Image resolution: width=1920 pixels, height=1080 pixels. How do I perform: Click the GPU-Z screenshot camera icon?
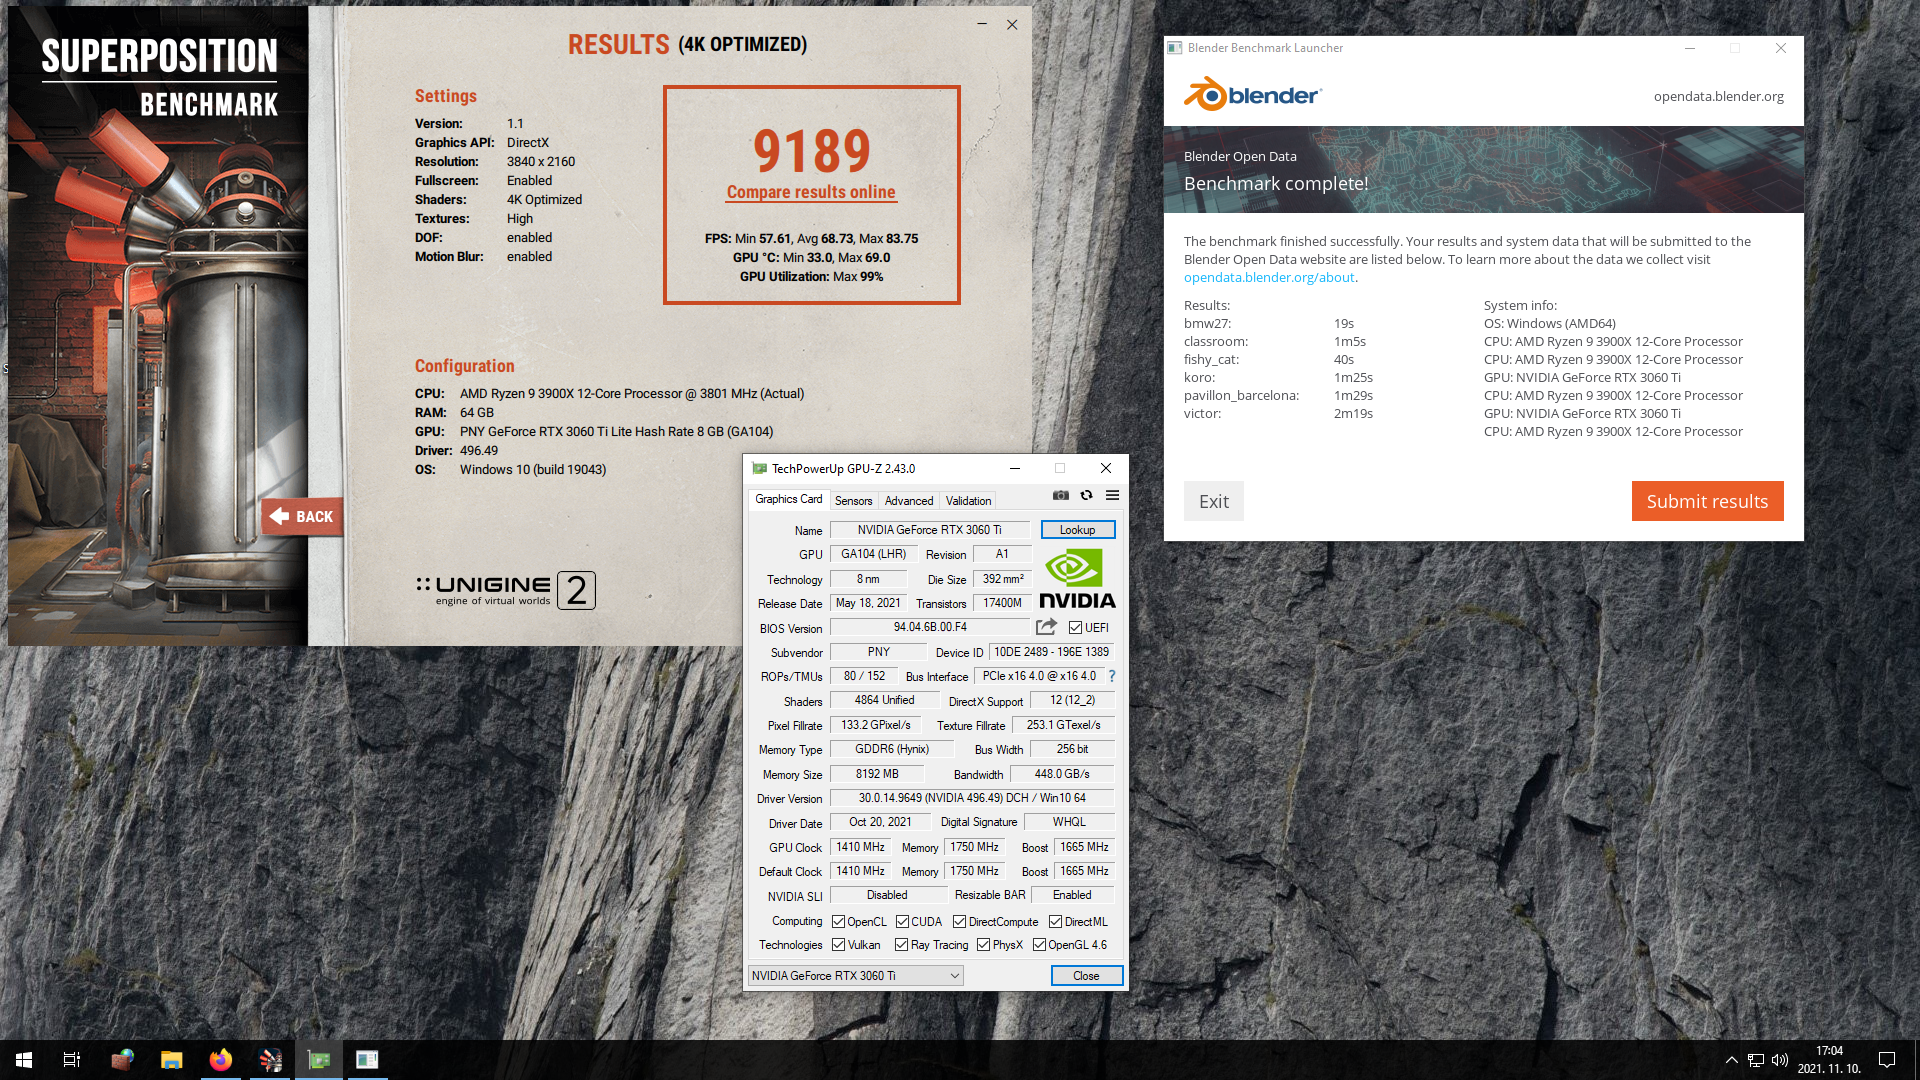pyautogui.click(x=1061, y=495)
